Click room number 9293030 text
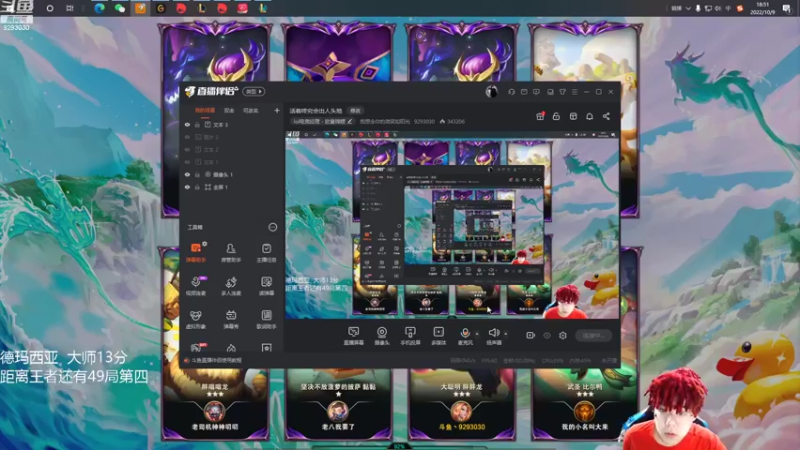The image size is (800, 450). [x=424, y=121]
